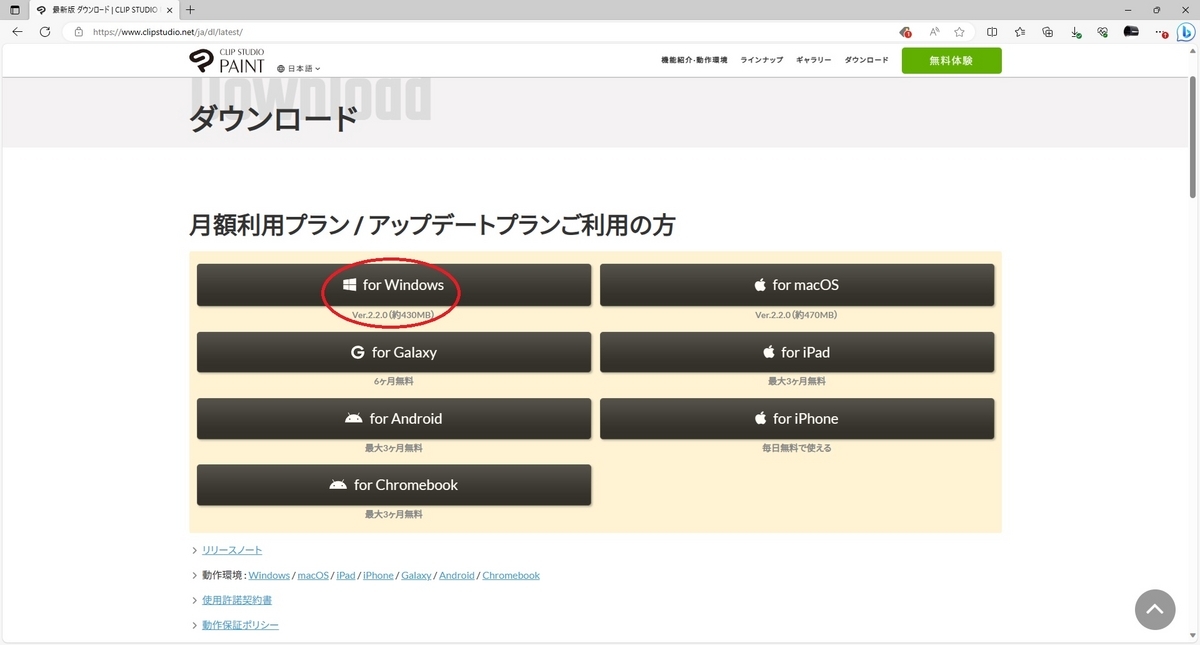Screen dimensions: 1200x645
Task: Open the Bing Copilot sidebar icon
Action: (x=1187, y=32)
